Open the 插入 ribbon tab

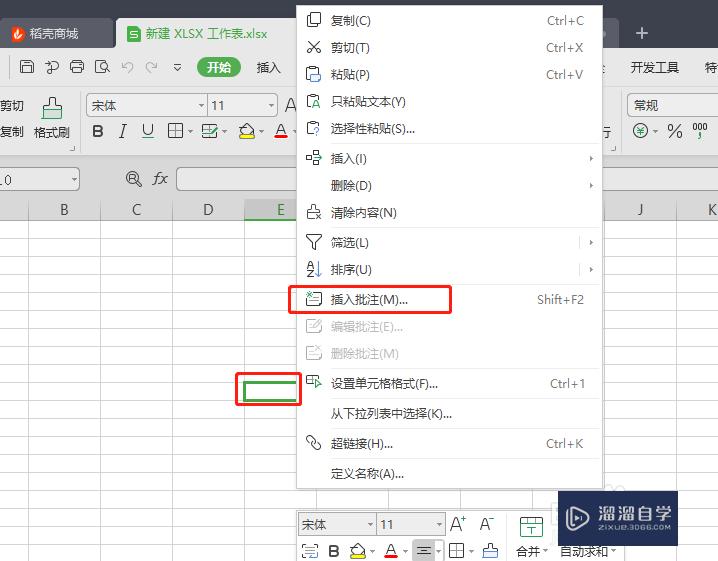(x=268, y=68)
